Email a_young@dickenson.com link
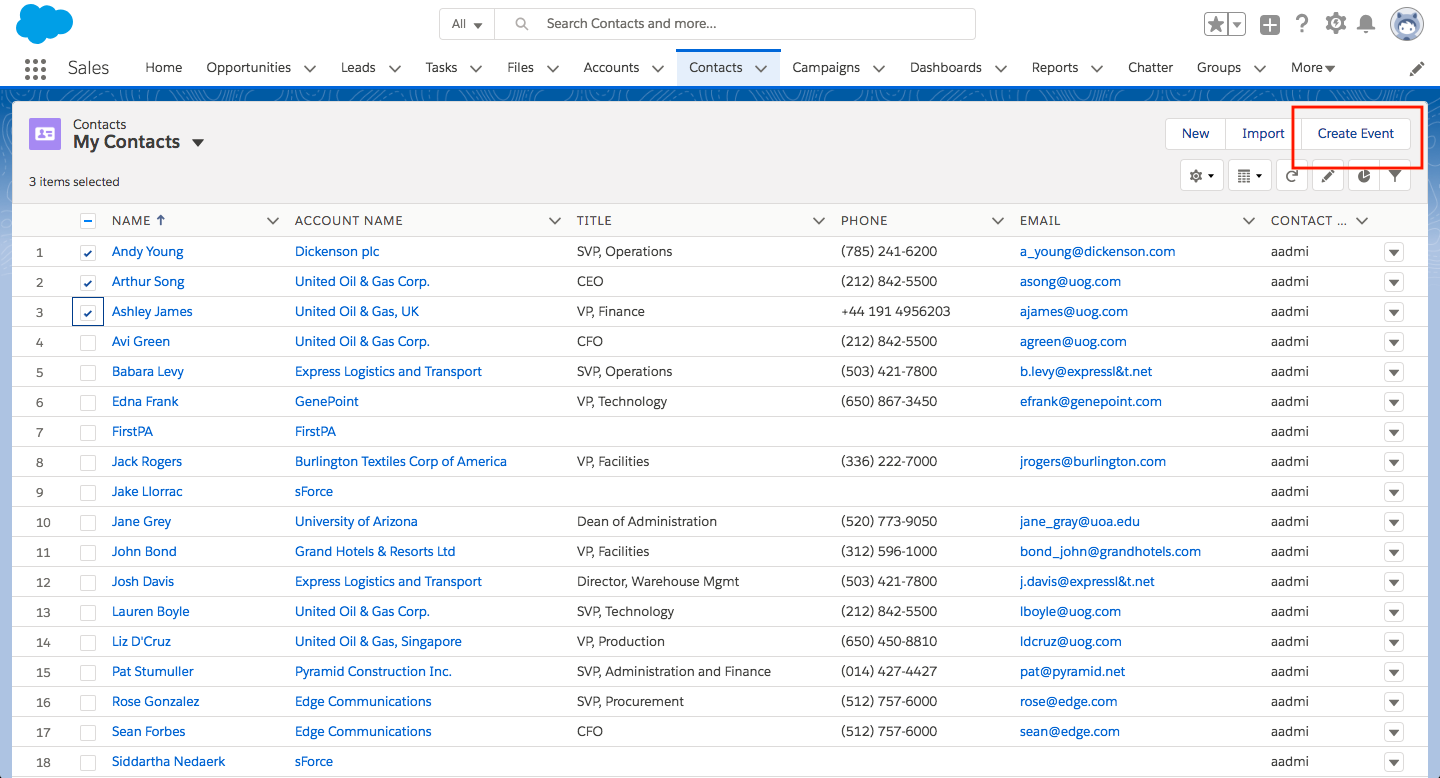 1098,252
